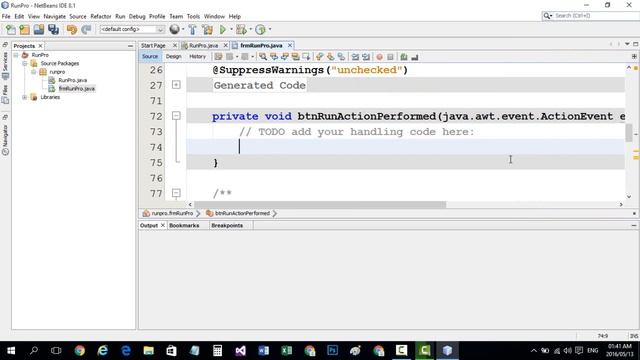640x360 pixels.
Task: Open the default config dropdown
Action: (132, 29)
